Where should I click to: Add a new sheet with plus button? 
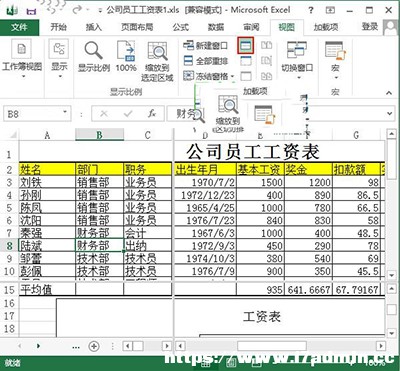click(94, 346)
